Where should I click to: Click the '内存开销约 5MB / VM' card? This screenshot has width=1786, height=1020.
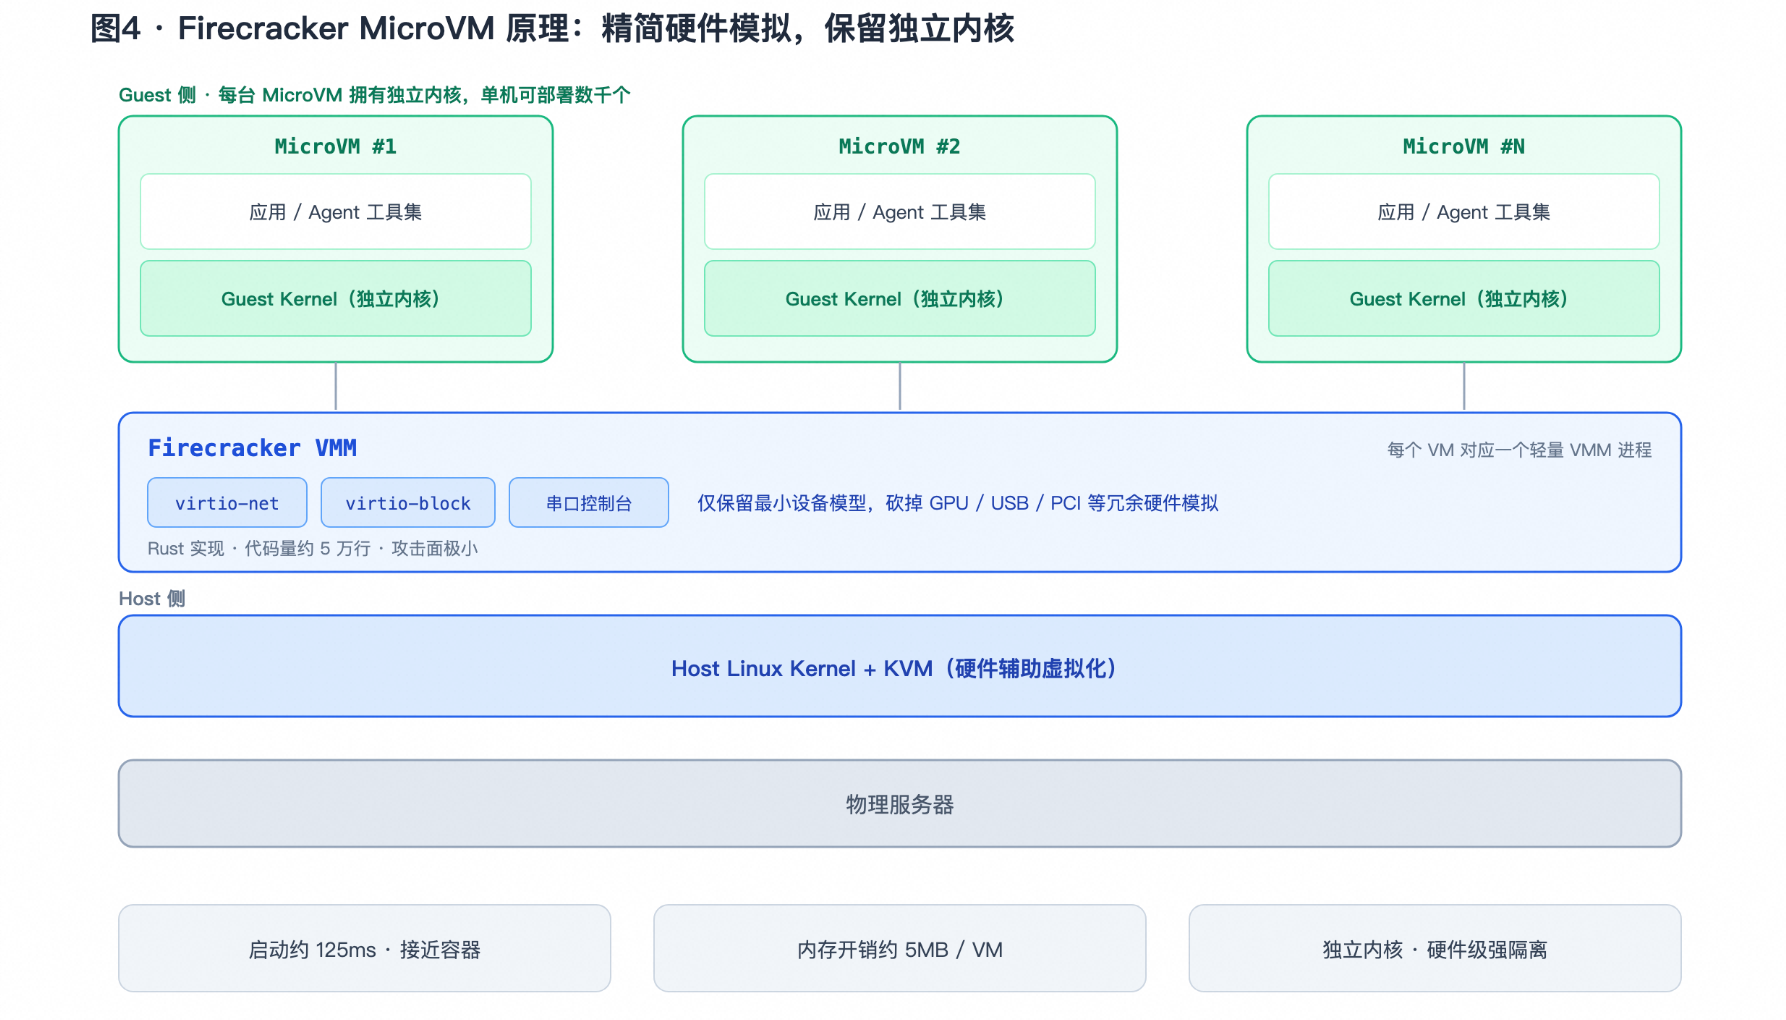pos(900,949)
